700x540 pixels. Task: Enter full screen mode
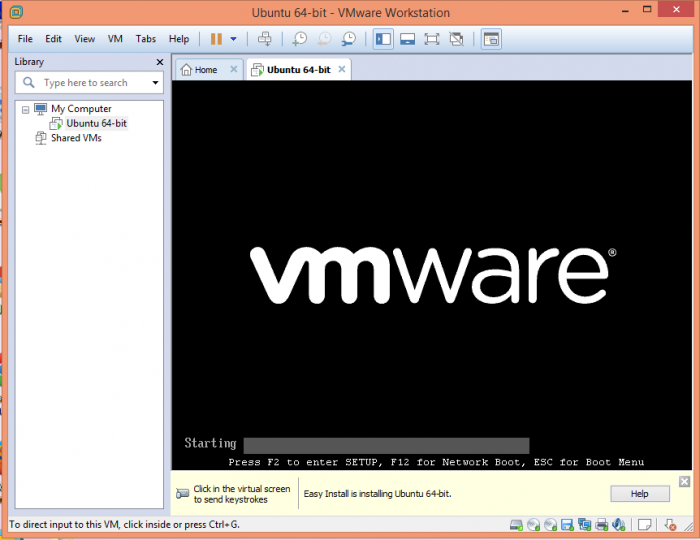pos(432,39)
